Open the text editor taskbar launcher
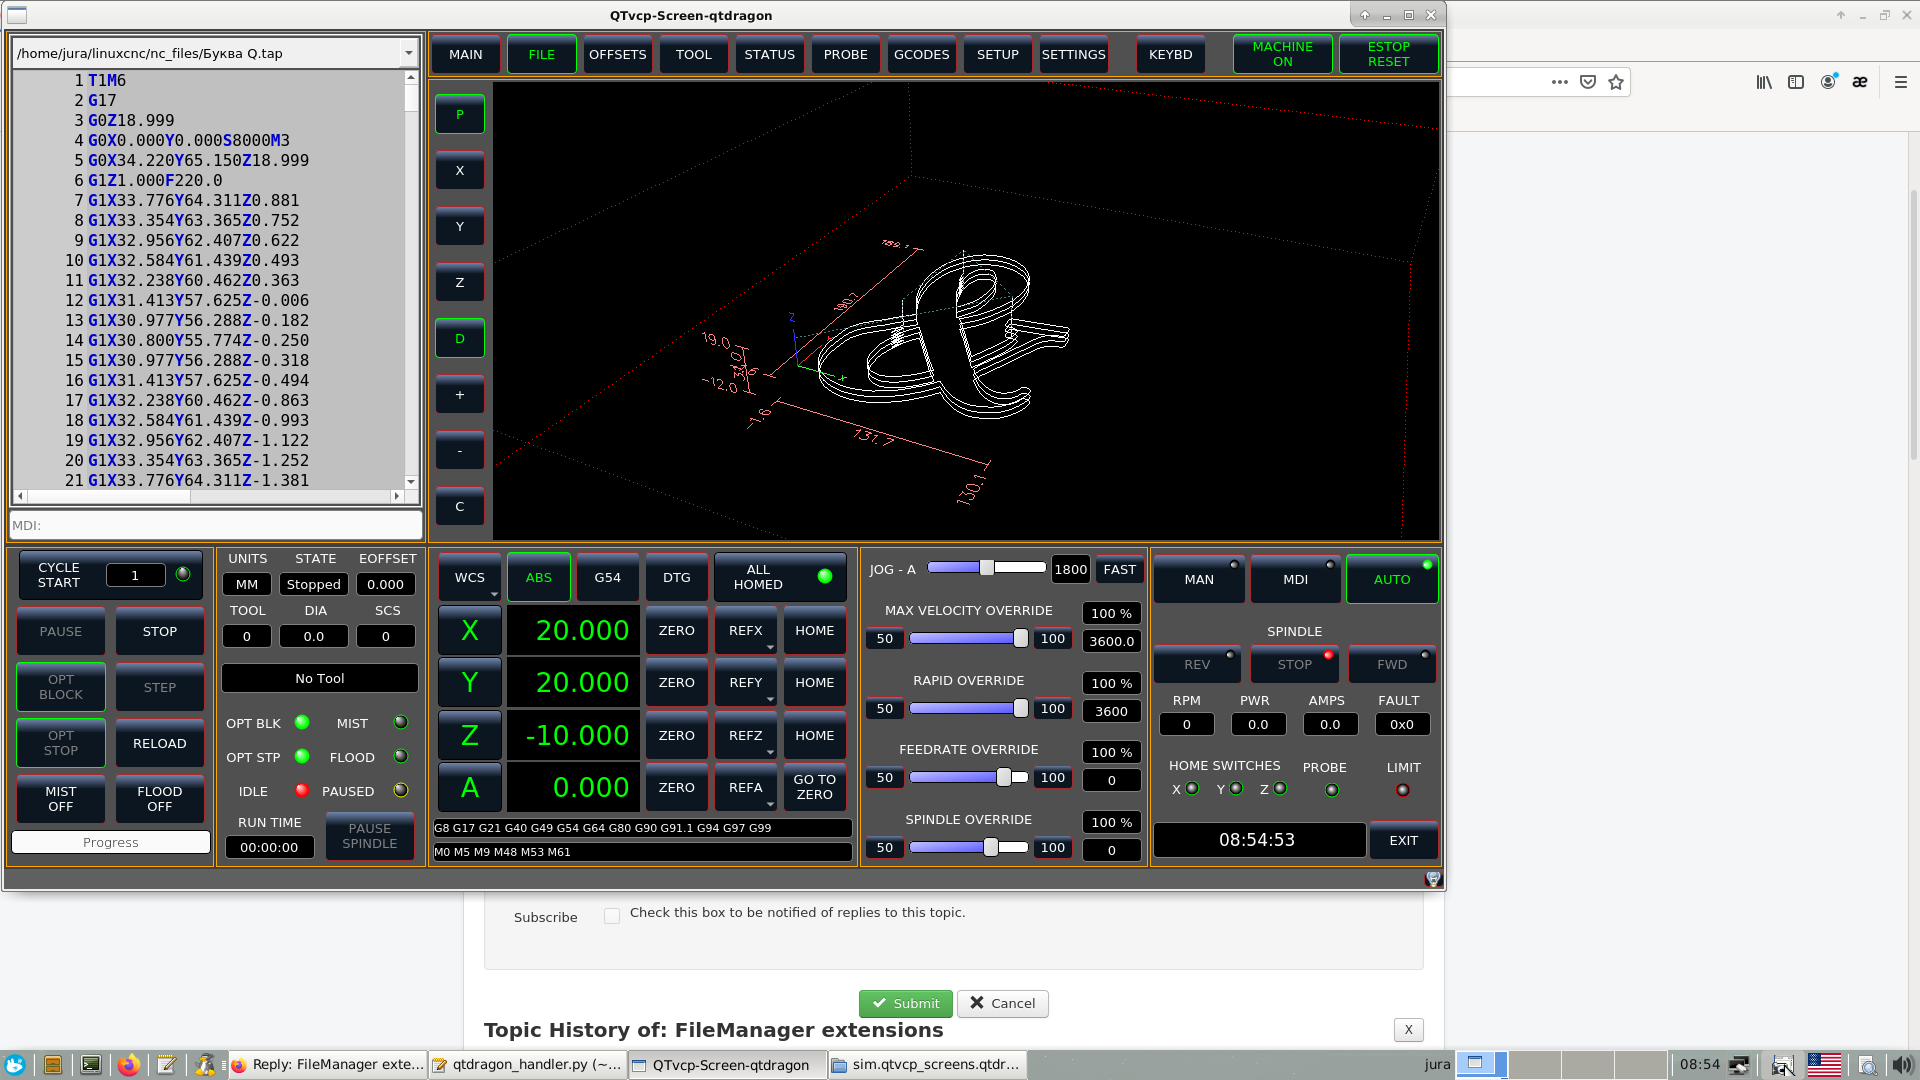Viewport: 1920px width, 1080px height. click(x=167, y=1065)
